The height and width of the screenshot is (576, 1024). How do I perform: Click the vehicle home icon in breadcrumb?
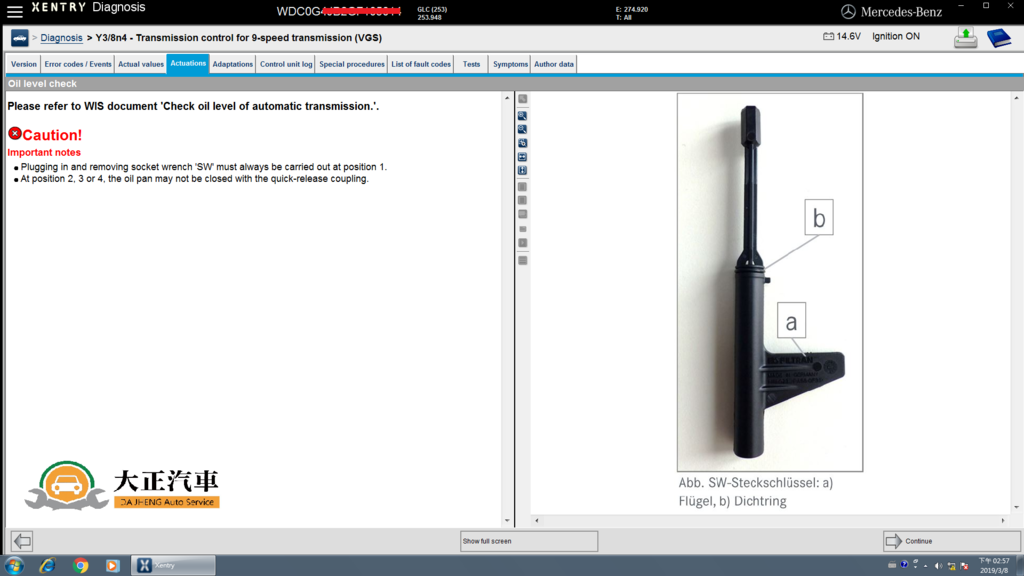[x=20, y=38]
